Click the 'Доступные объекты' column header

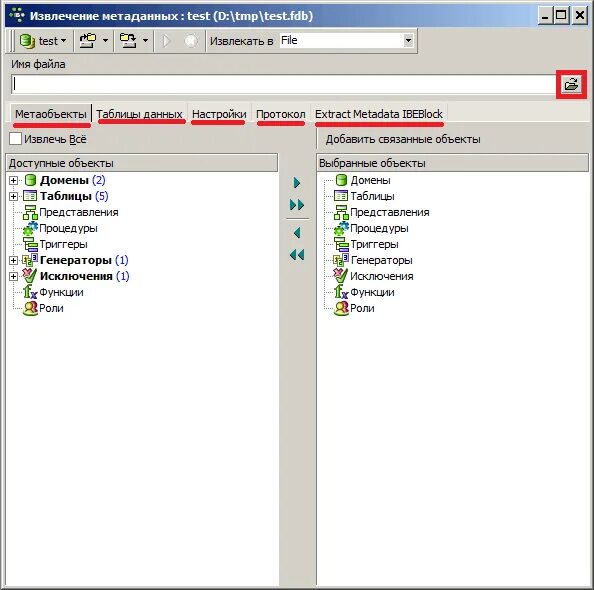pos(142,163)
